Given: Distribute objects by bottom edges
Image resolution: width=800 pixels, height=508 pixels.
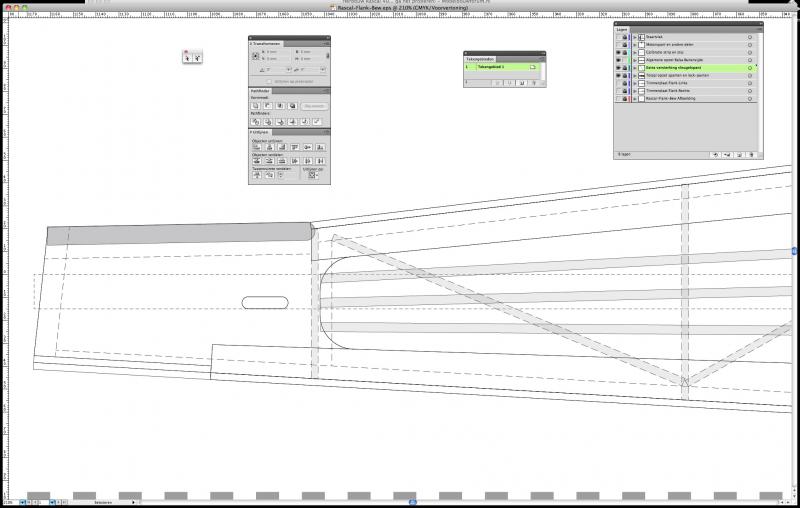Looking at the screenshot, I should 282,161.
